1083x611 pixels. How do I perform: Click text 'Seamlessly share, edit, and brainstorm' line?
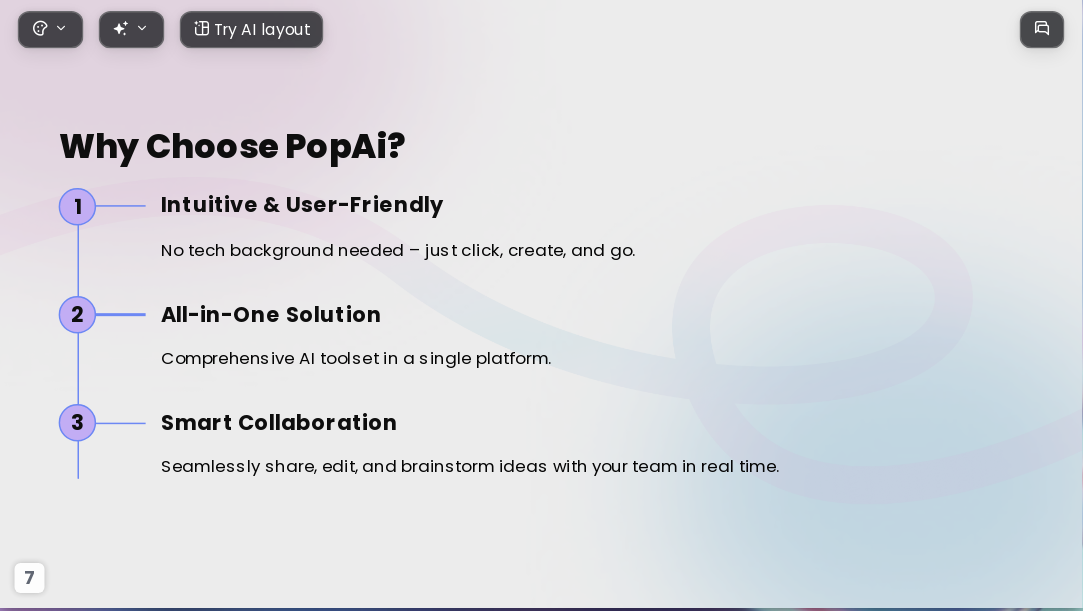coord(470,467)
